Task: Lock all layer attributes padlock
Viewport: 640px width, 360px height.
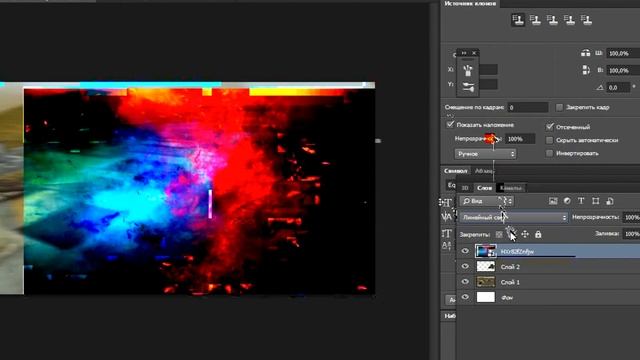Action: click(538, 234)
